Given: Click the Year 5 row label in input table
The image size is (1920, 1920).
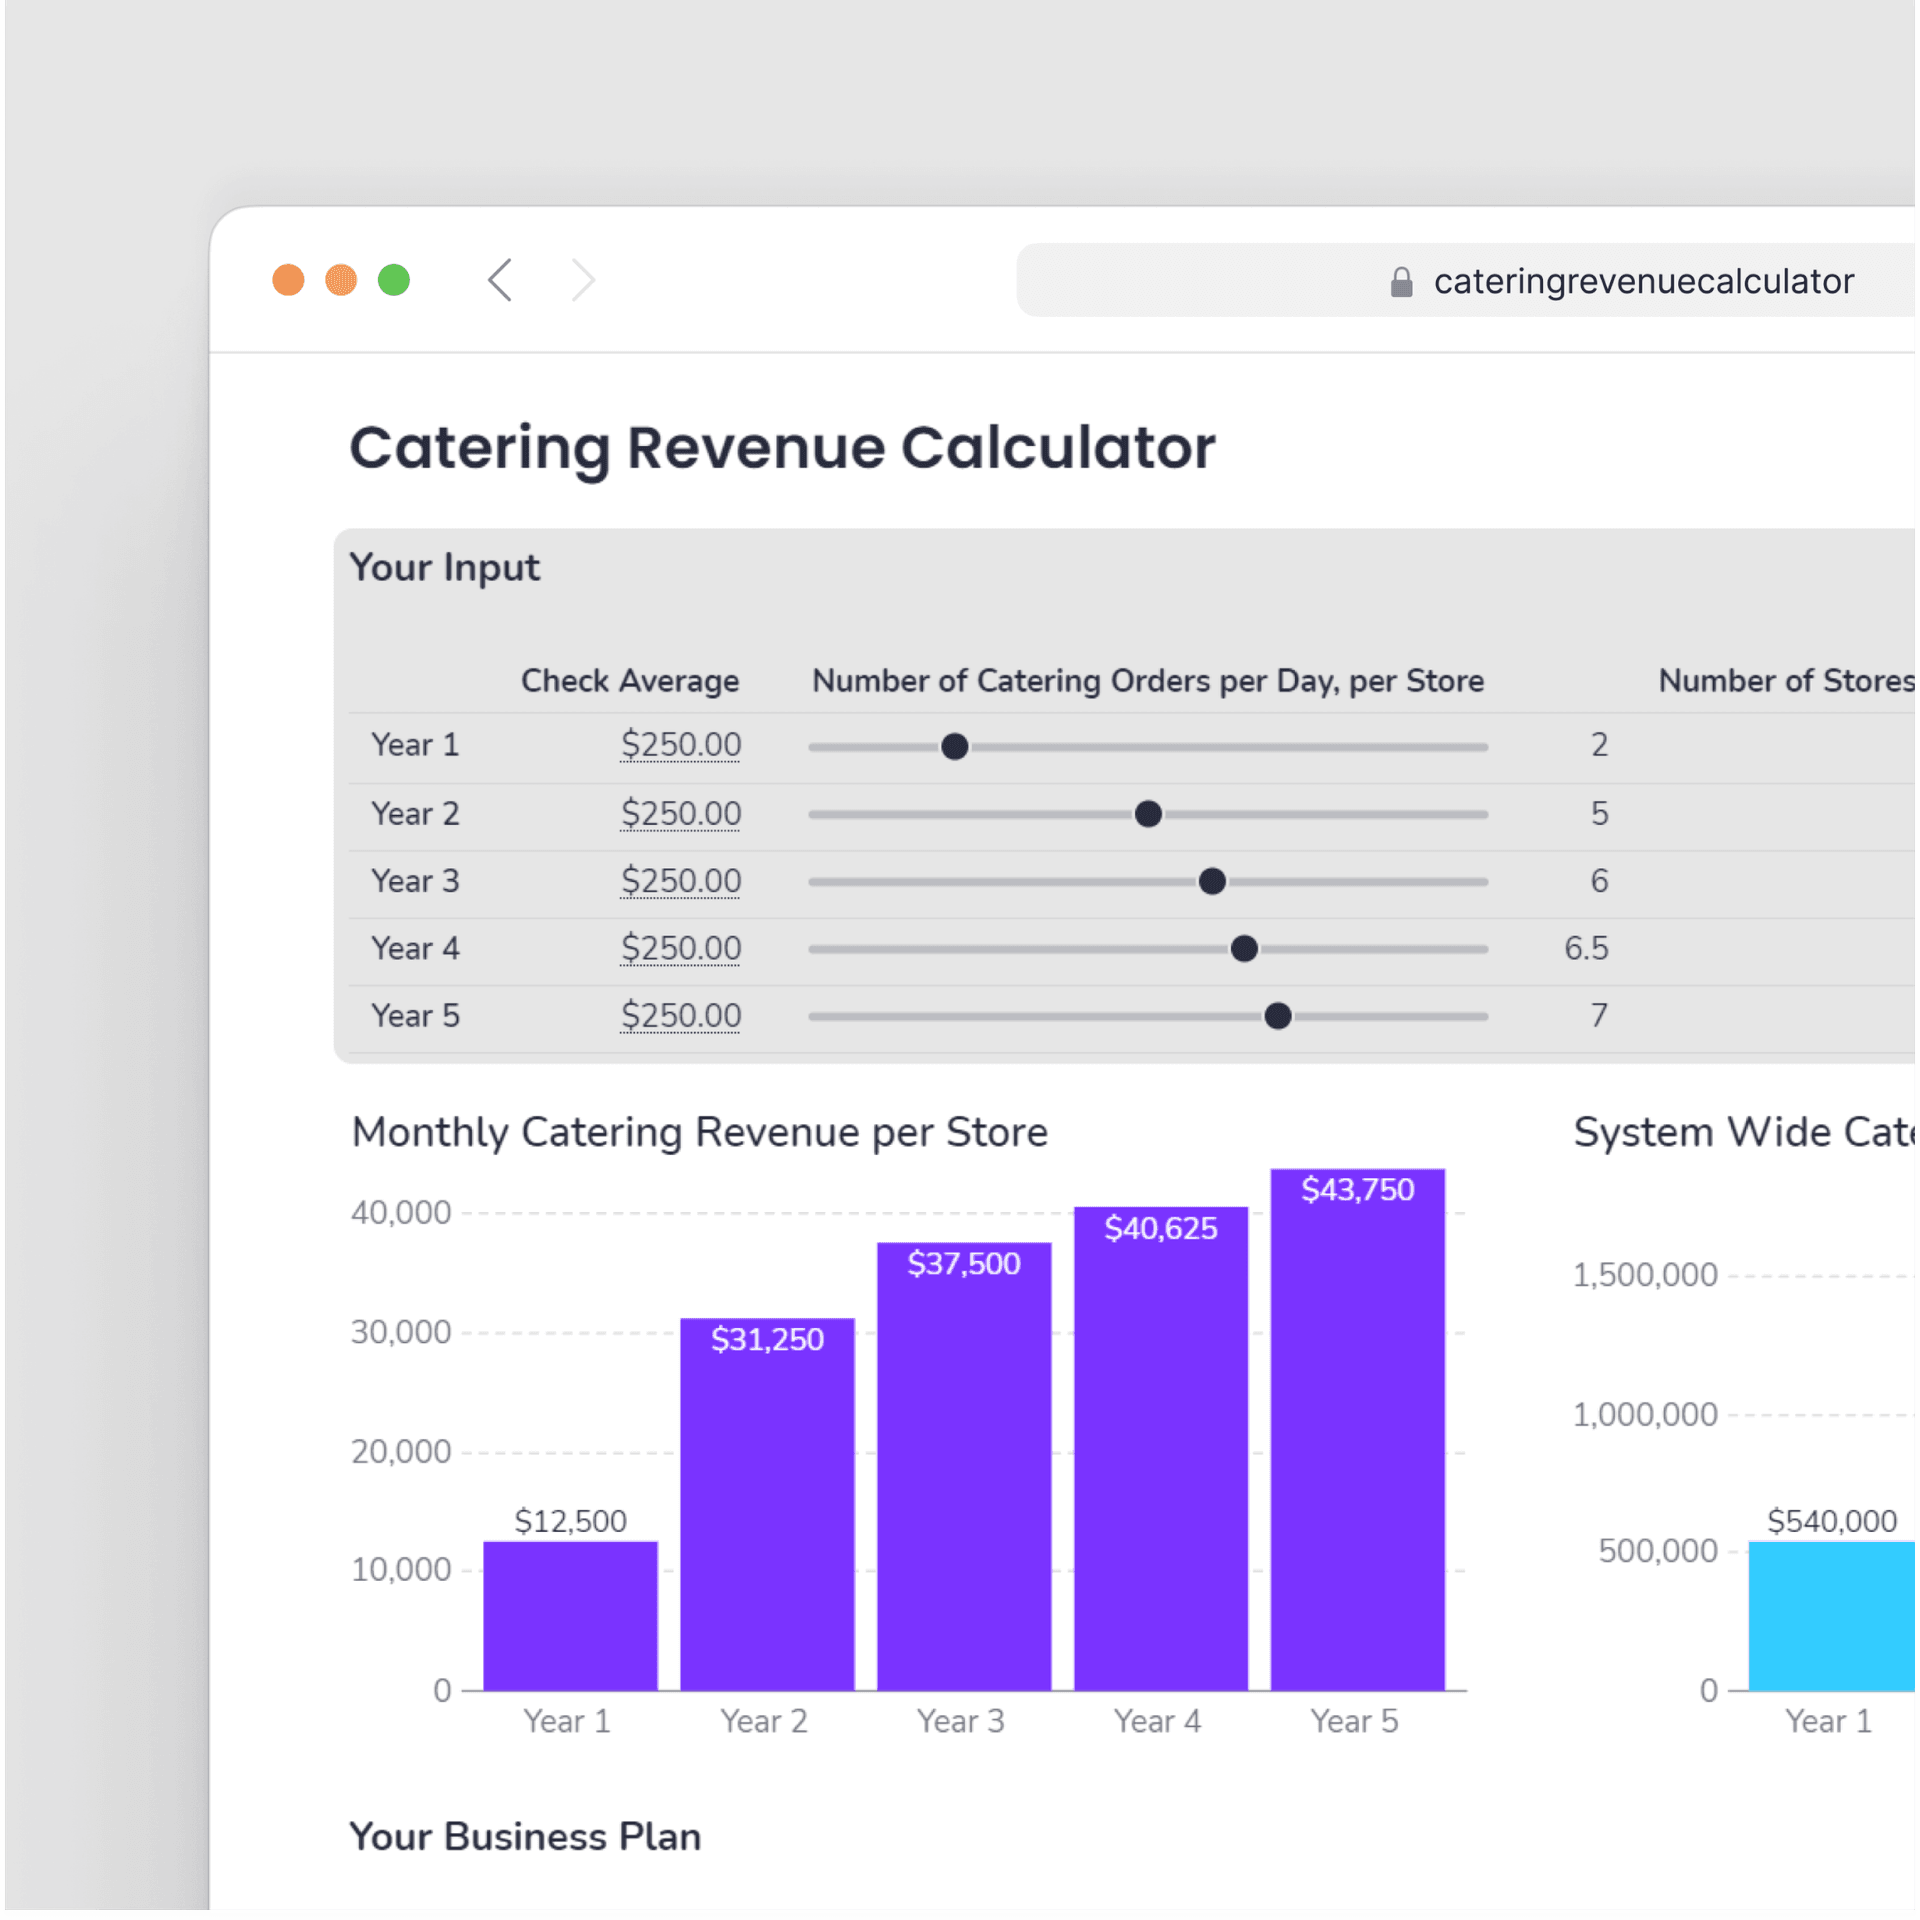Looking at the screenshot, I should click(416, 1017).
